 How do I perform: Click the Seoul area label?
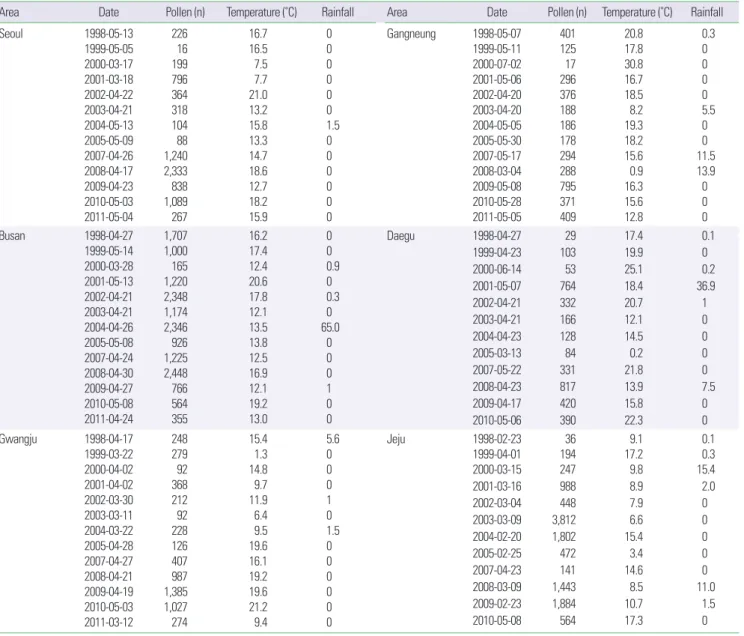point(11,34)
